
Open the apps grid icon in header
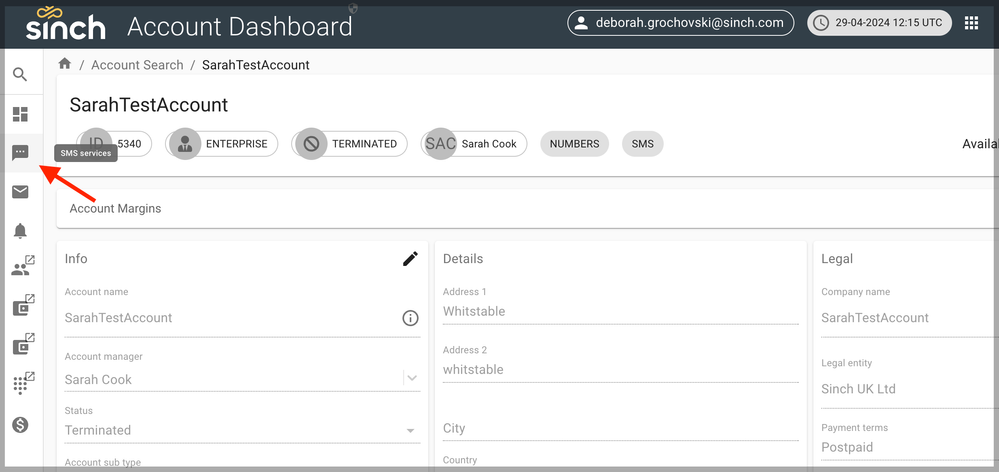tap(971, 24)
